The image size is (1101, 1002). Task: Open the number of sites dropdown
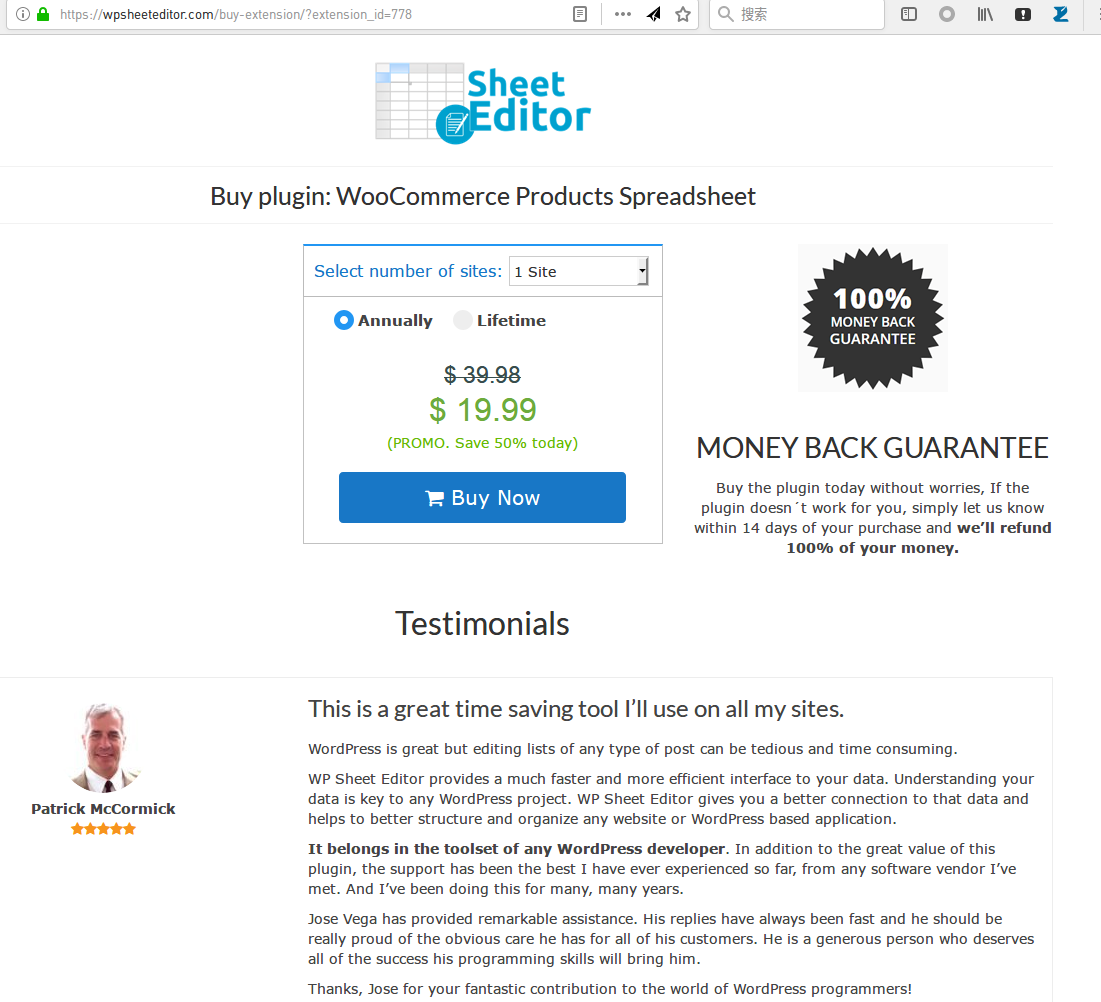[579, 271]
